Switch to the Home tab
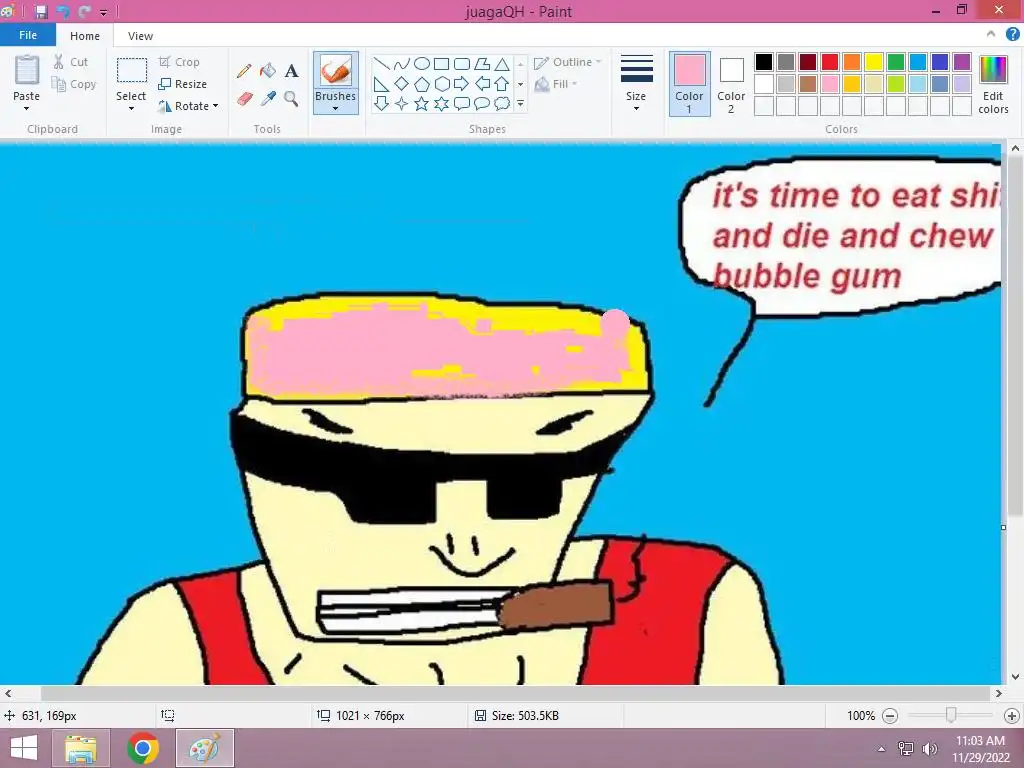 [x=85, y=36]
